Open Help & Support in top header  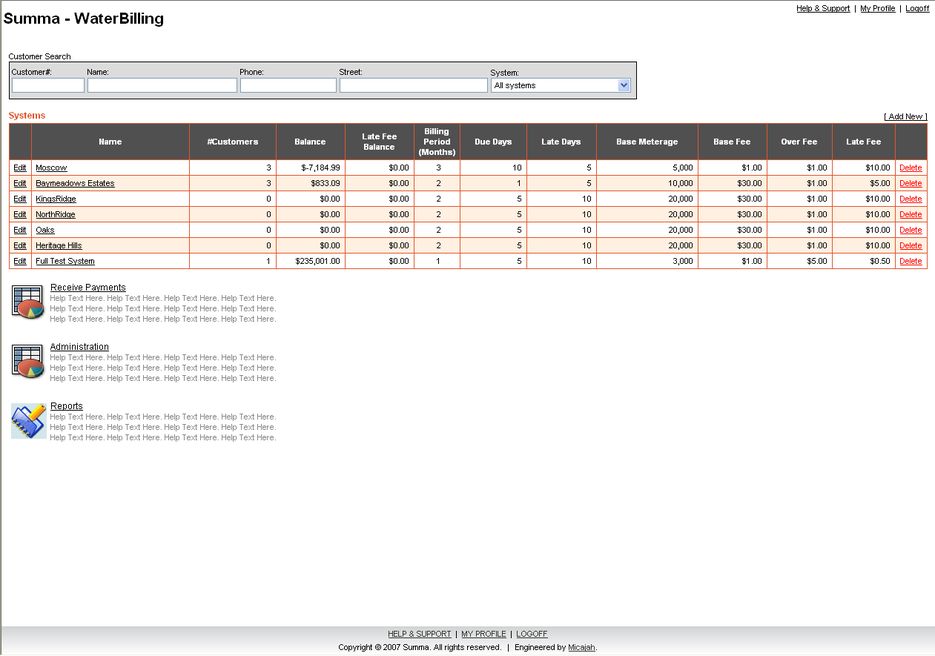(823, 8)
